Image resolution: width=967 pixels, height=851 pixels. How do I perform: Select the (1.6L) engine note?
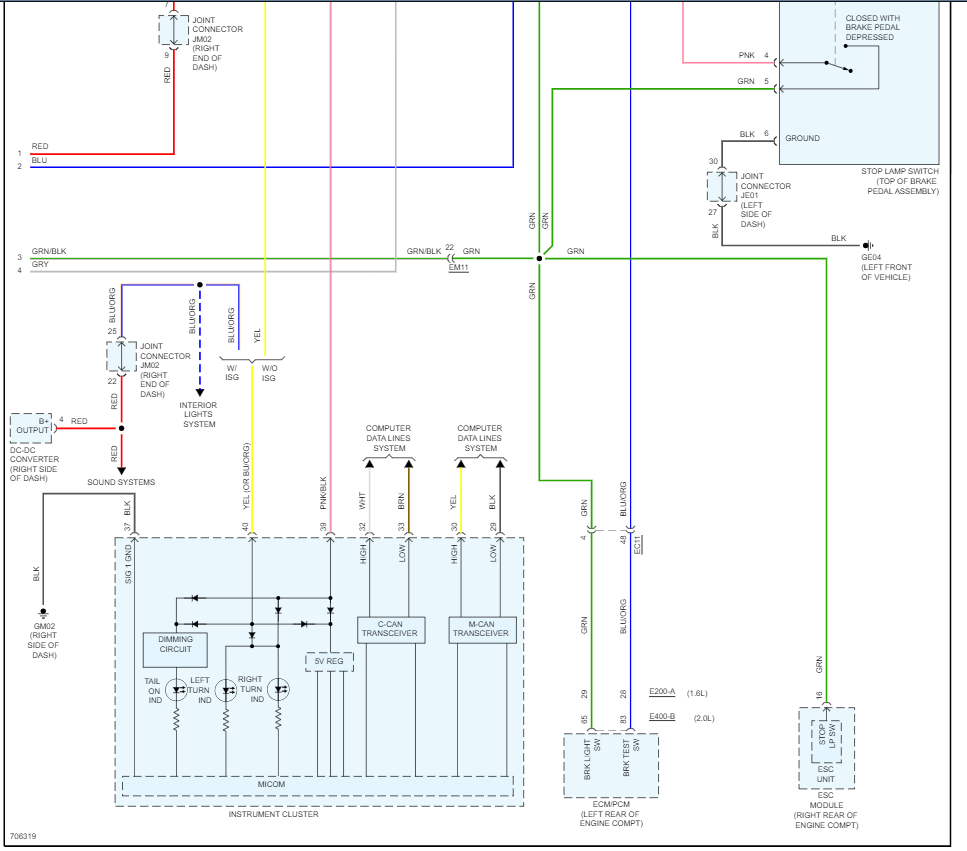[x=697, y=693]
